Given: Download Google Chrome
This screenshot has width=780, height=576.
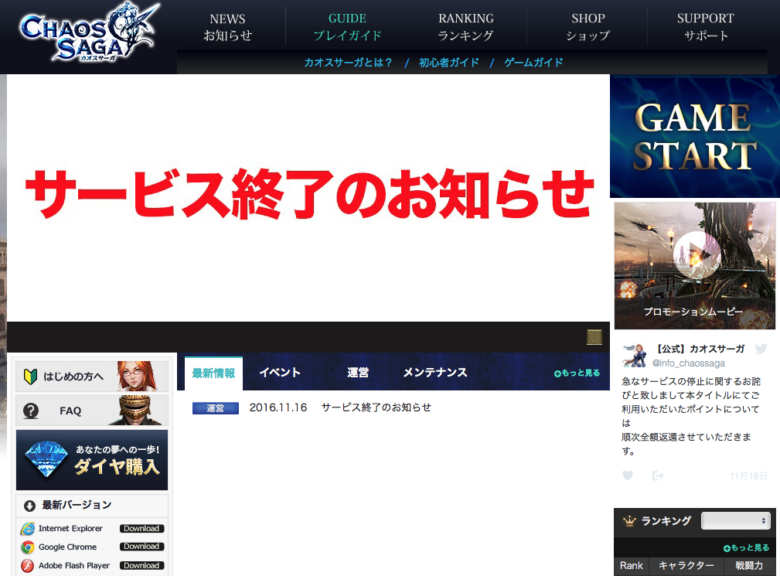Looking at the screenshot, I should pos(141,546).
